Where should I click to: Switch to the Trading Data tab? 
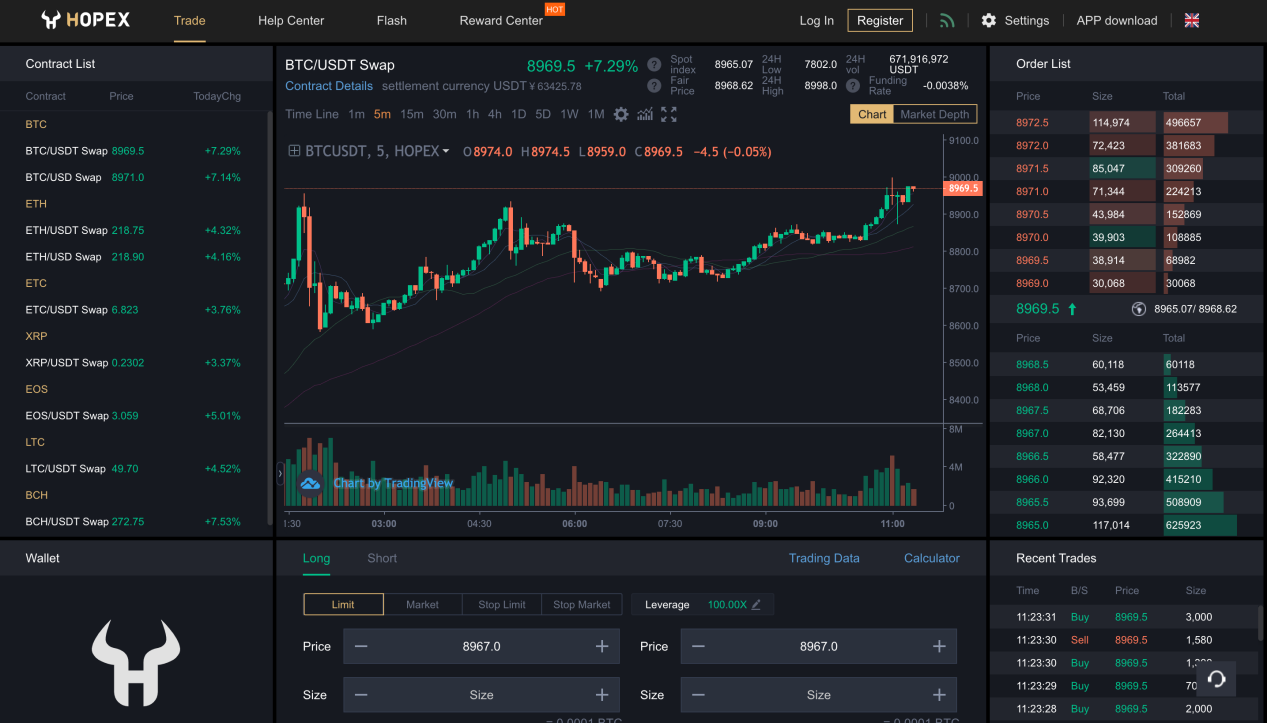pos(824,558)
